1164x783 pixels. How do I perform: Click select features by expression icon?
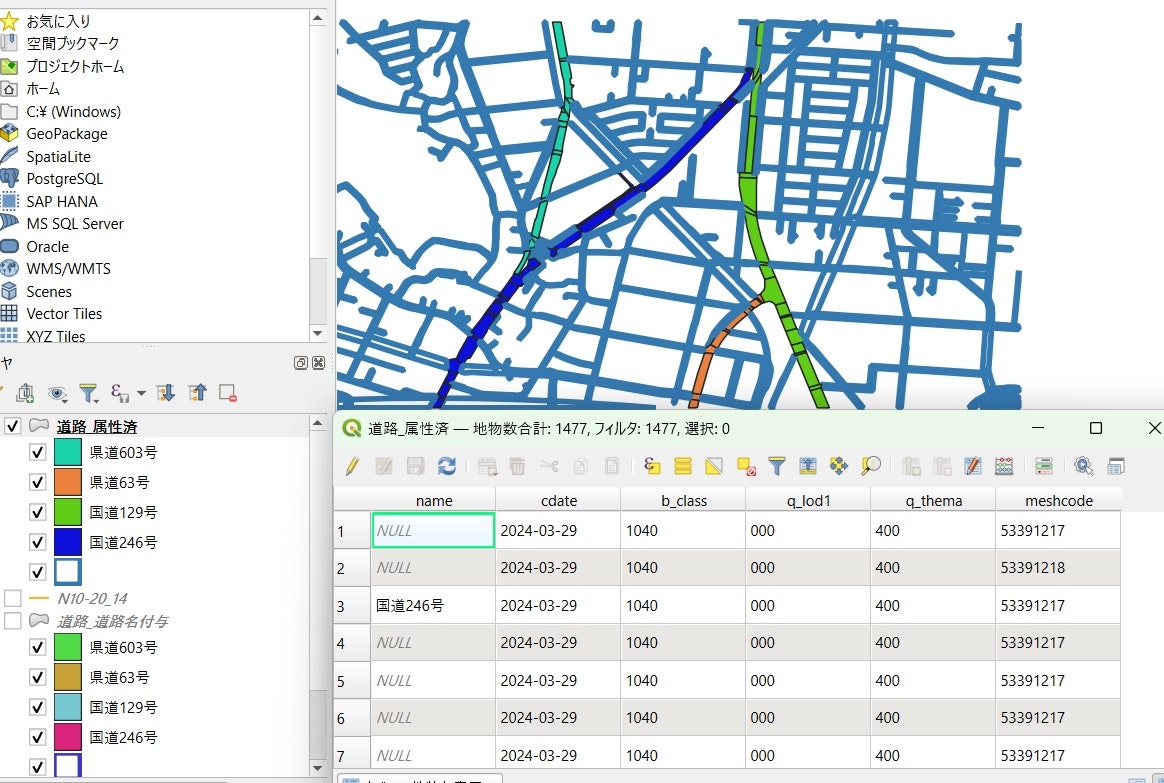(x=653, y=466)
